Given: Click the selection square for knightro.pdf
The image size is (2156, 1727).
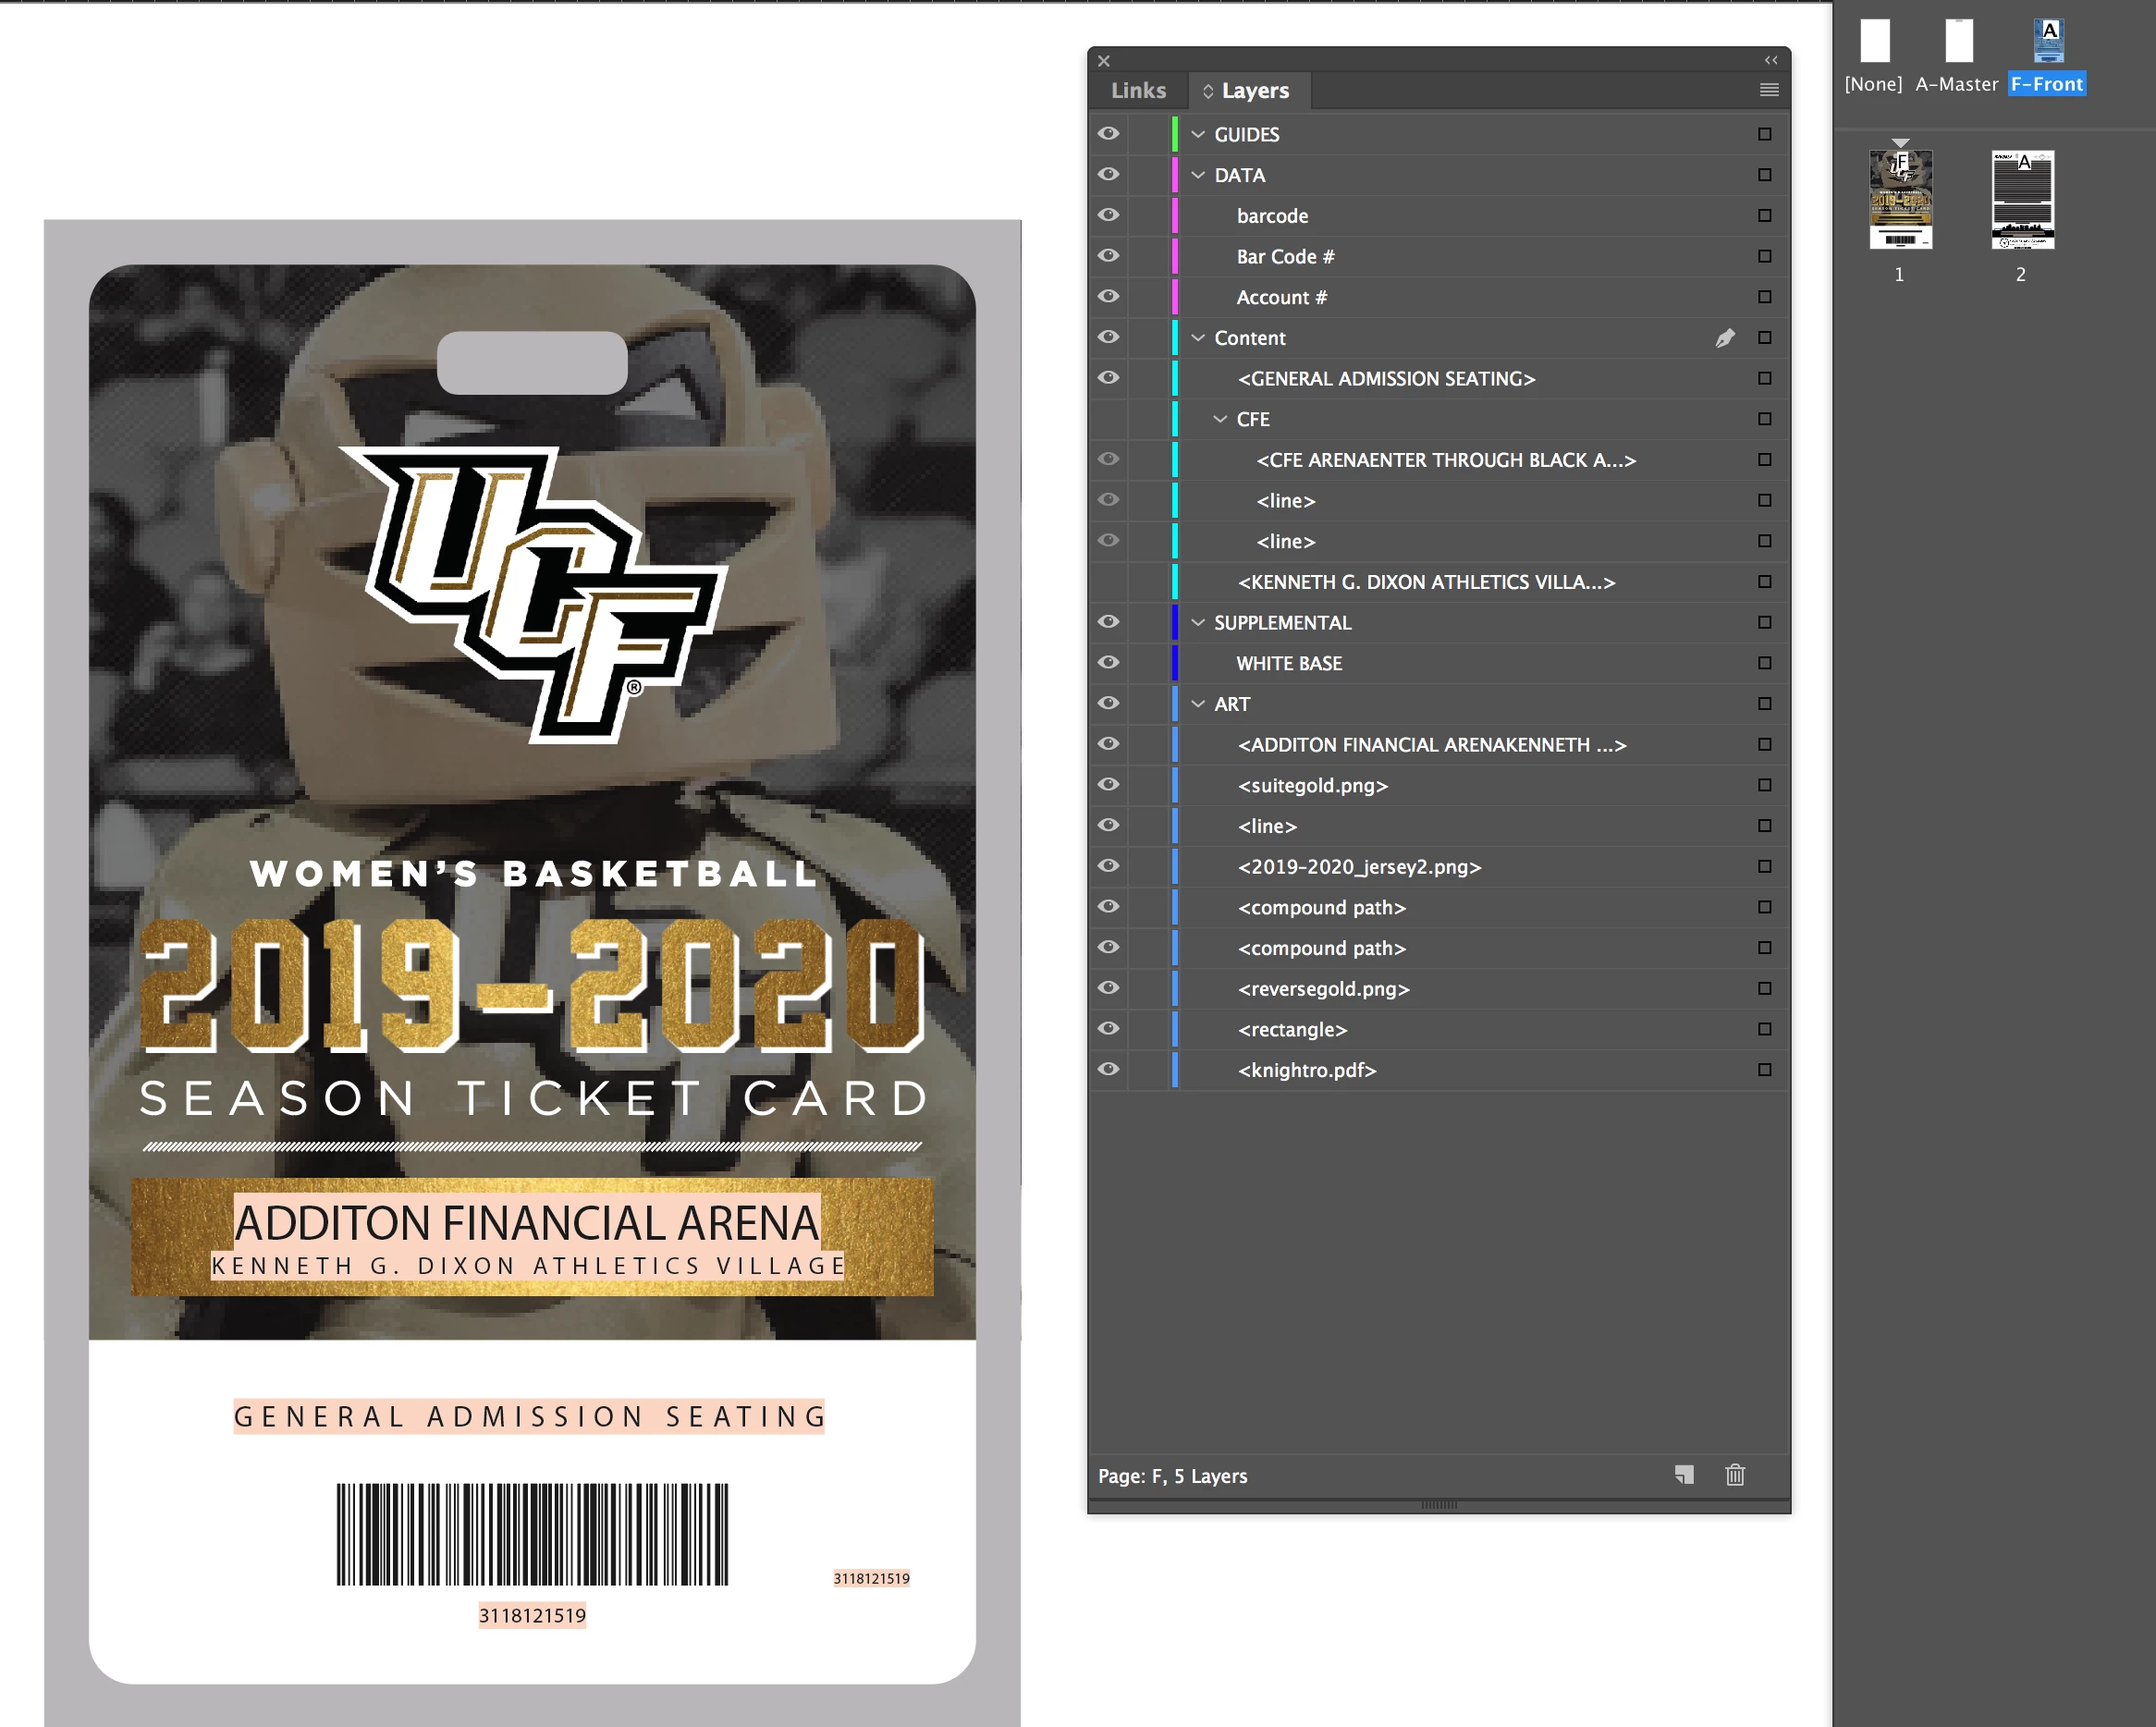Looking at the screenshot, I should tap(1764, 1070).
